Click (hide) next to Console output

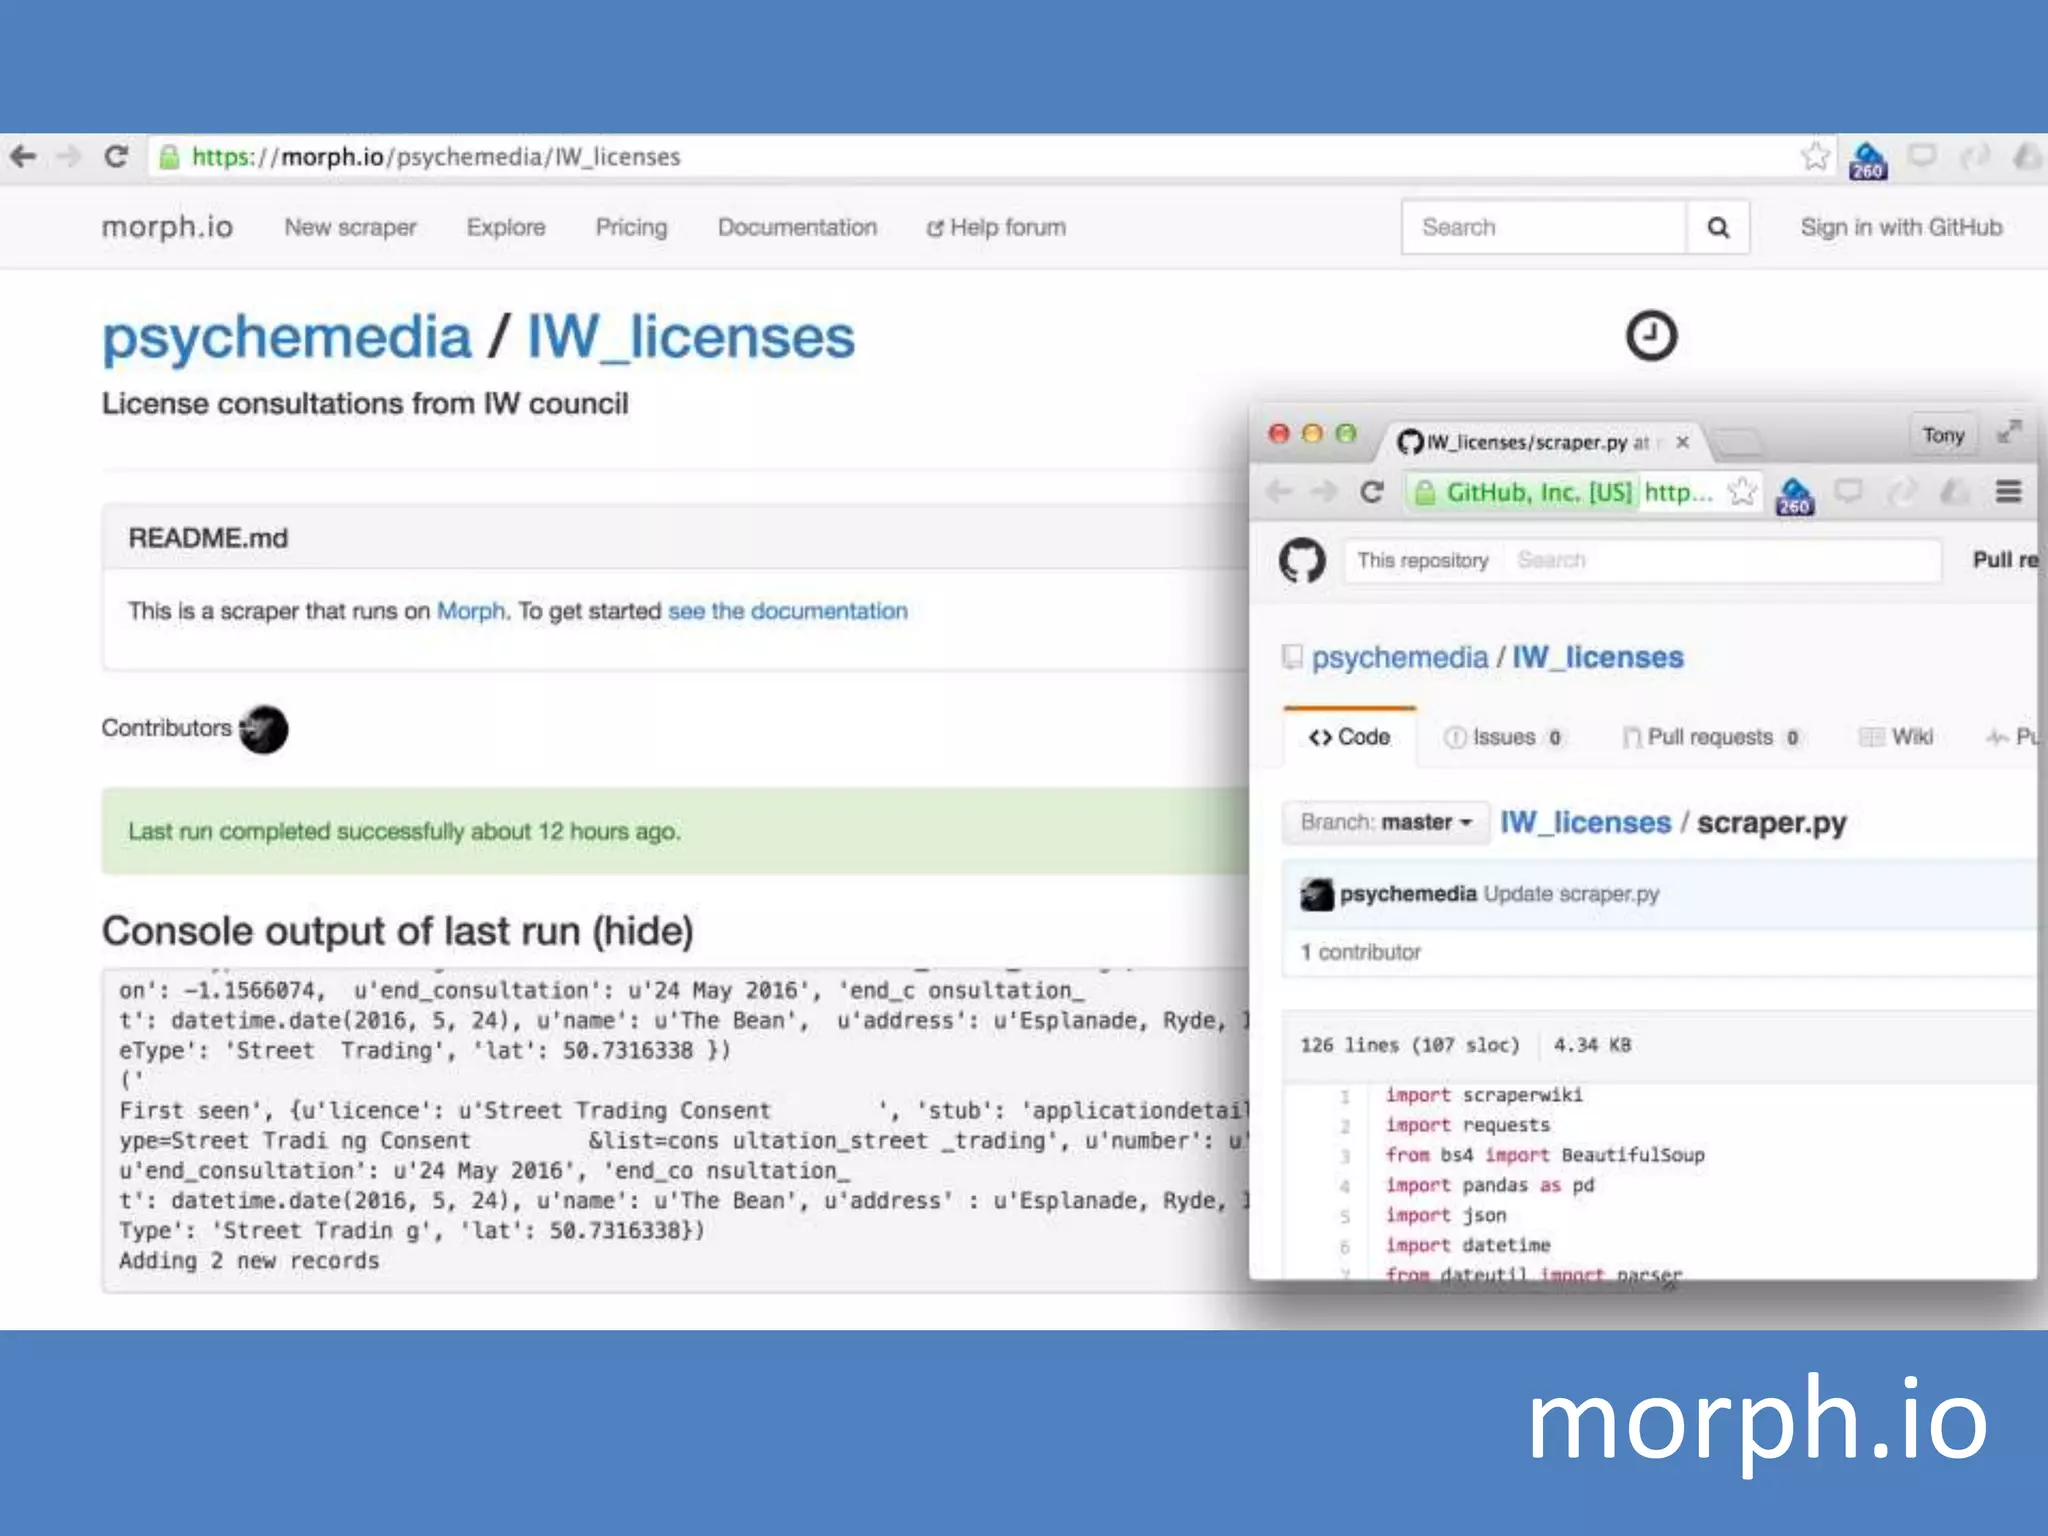pyautogui.click(x=643, y=931)
